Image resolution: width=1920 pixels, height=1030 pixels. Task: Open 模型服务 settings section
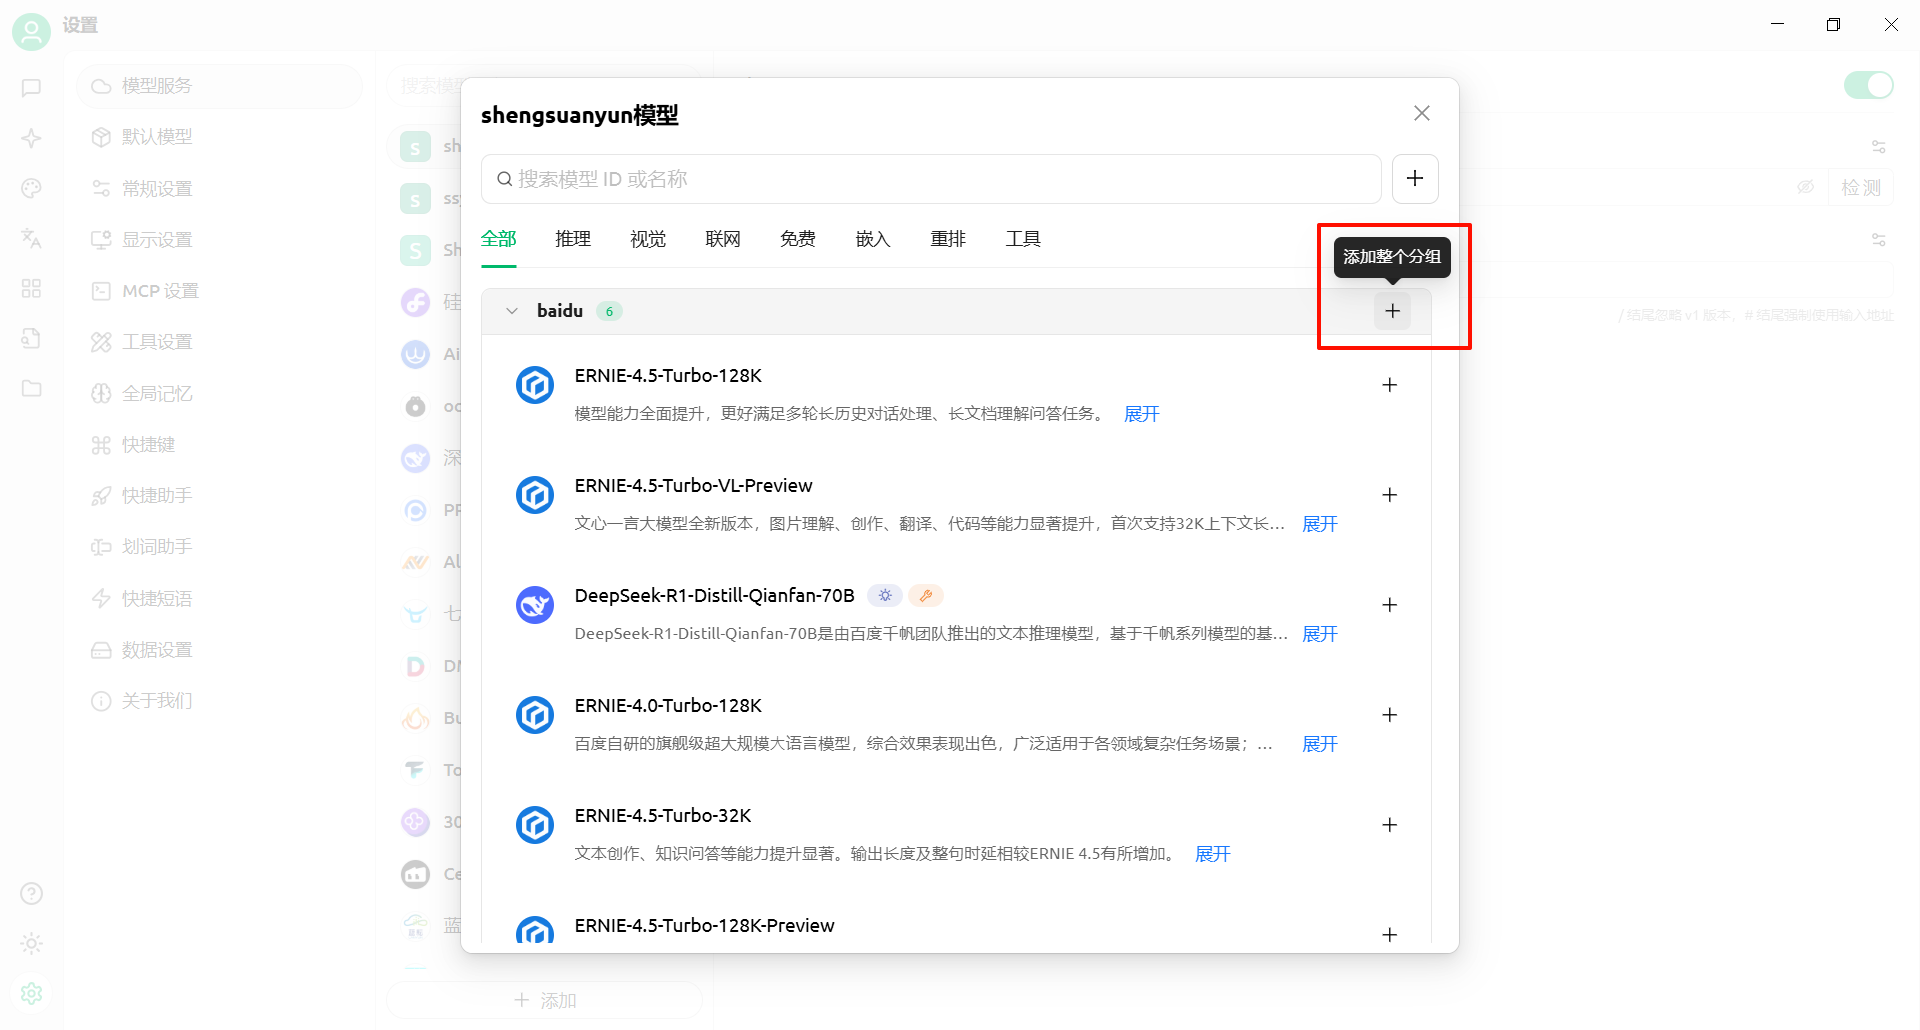[x=219, y=86]
